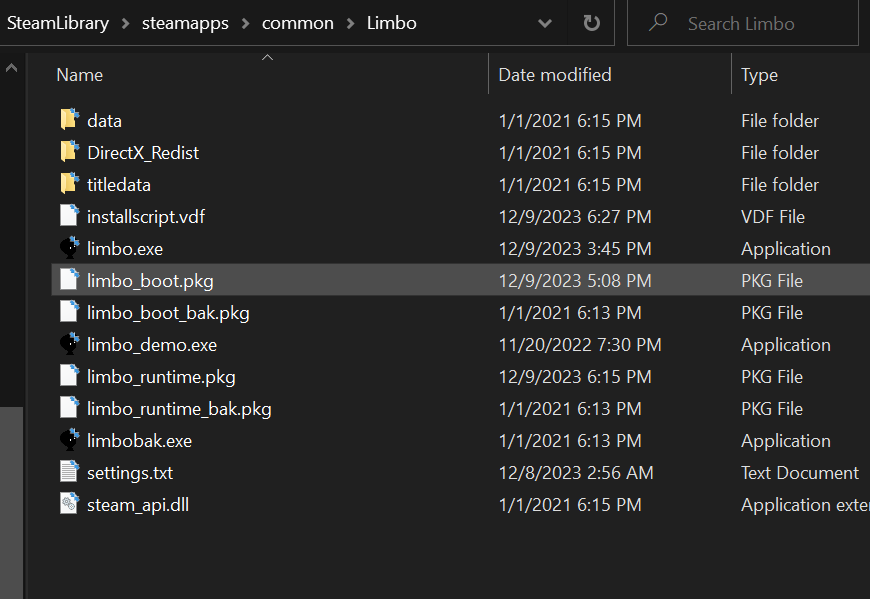Expand the chevron after SteamLibrary breadcrumb
The image size is (870, 599).
click(x=124, y=23)
